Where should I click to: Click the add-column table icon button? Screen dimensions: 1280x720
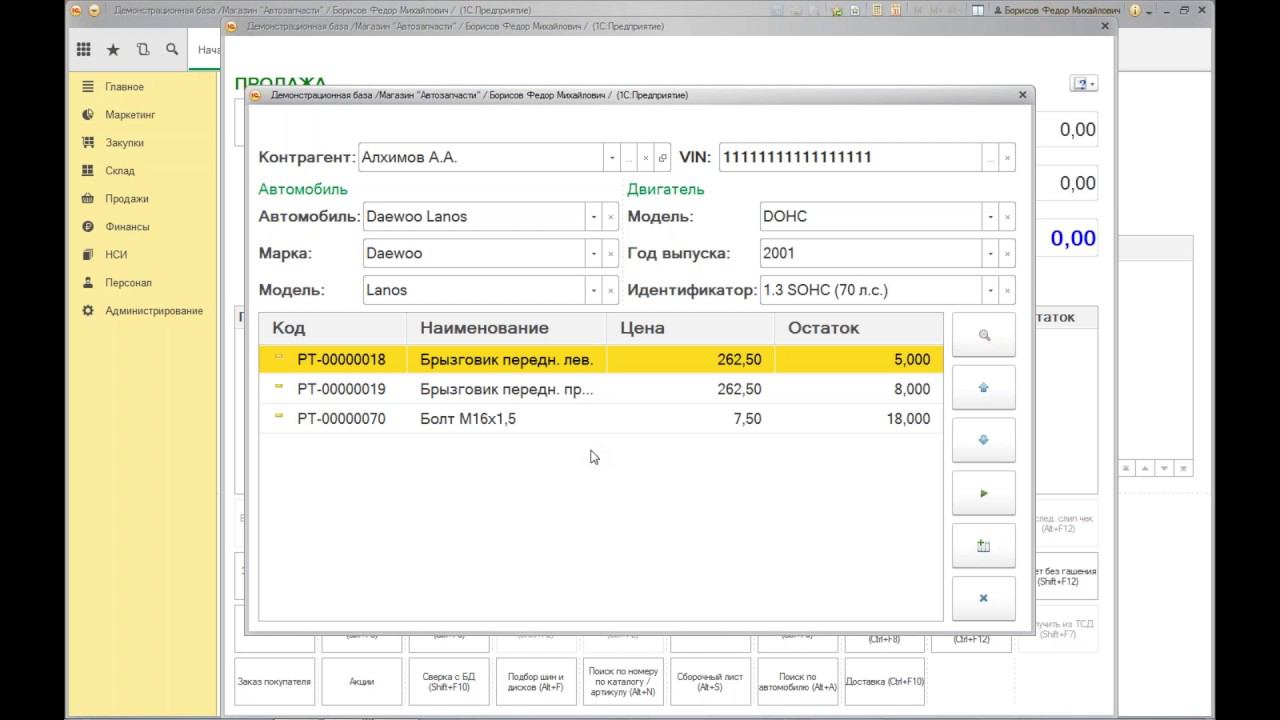point(983,546)
